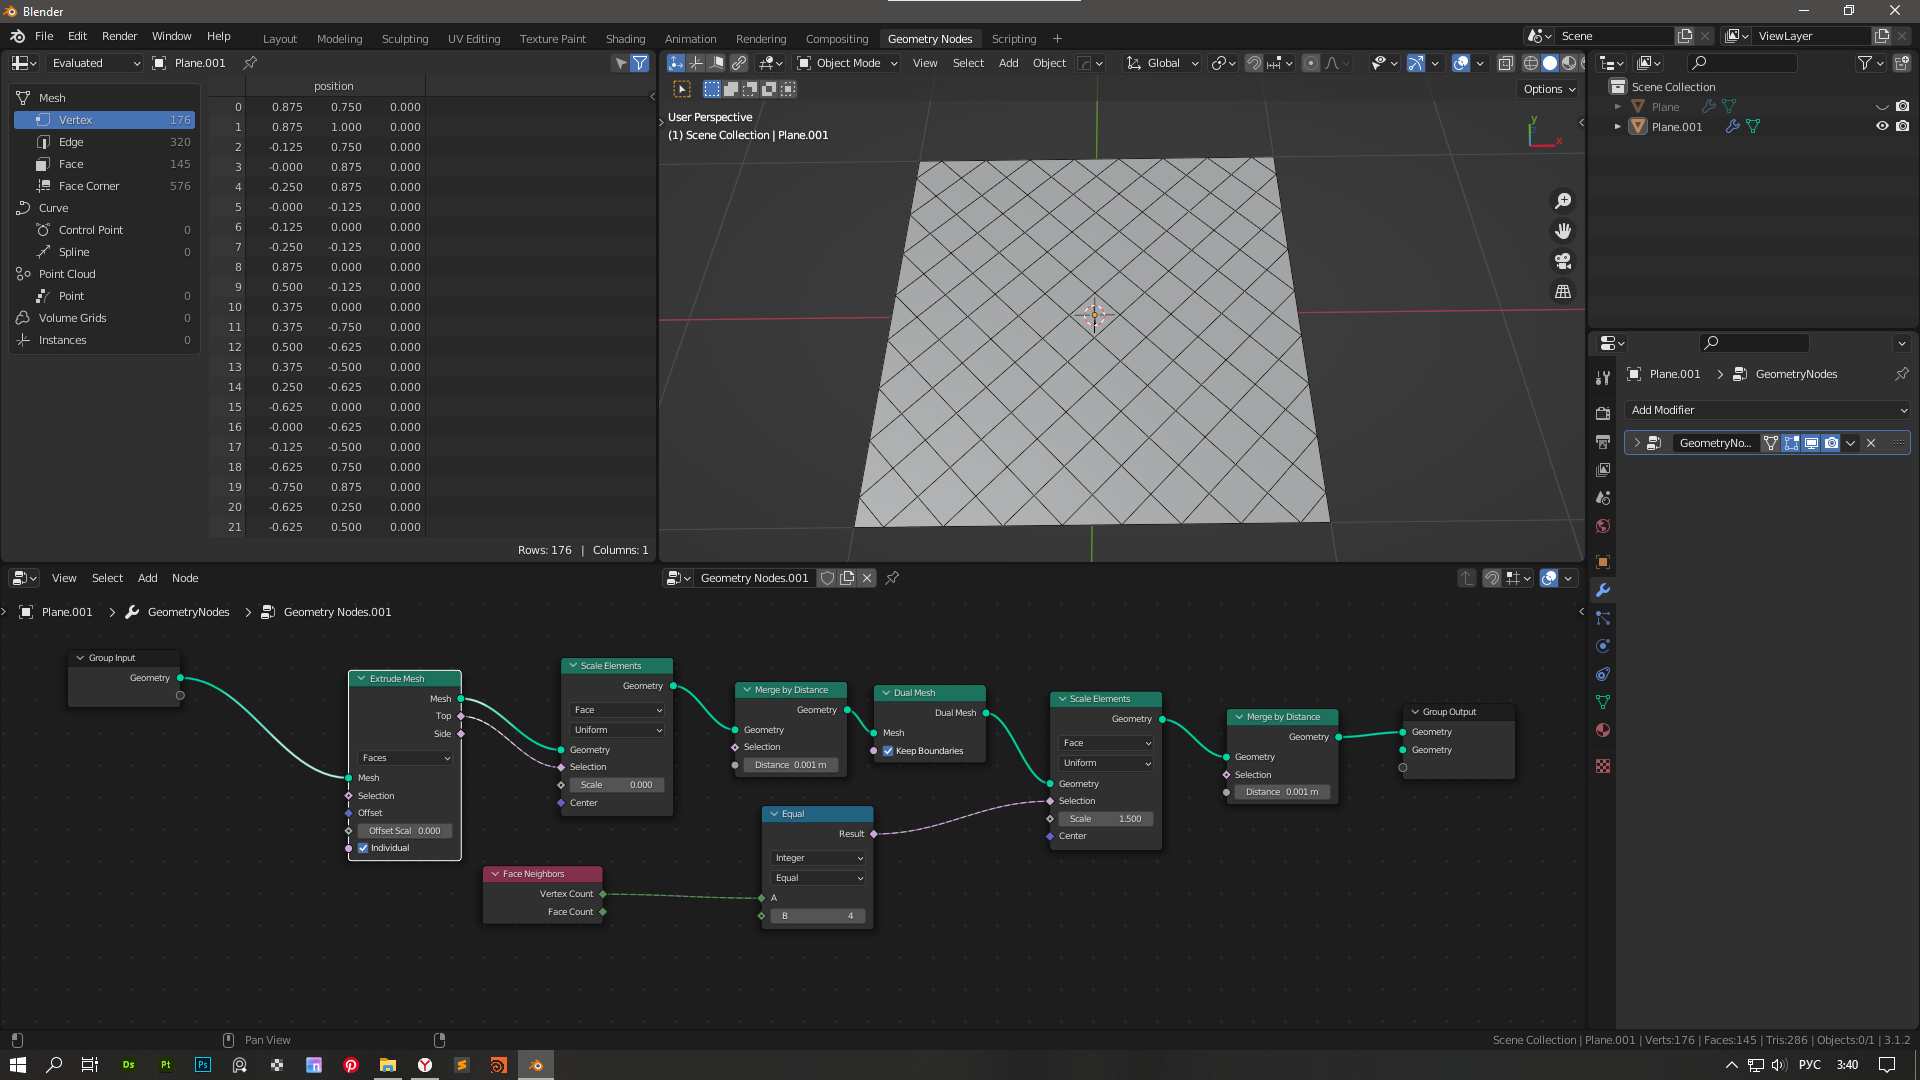Click the Plane.001 item in outliner
The image size is (1920, 1080).
click(x=1676, y=127)
